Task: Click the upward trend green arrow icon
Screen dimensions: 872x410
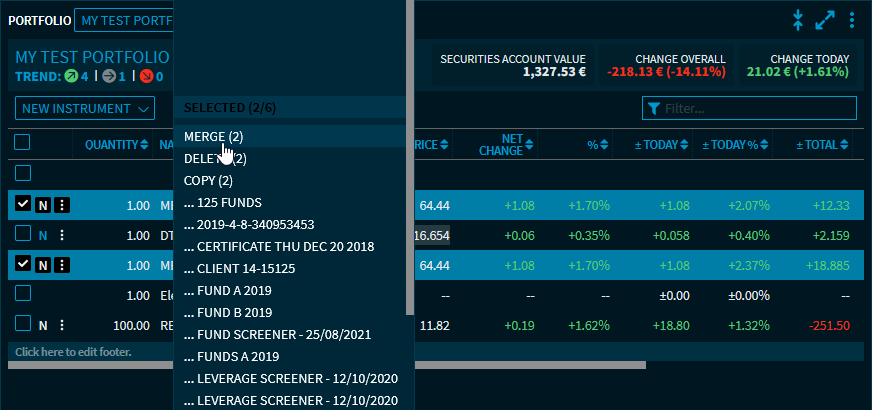Action: 72,77
